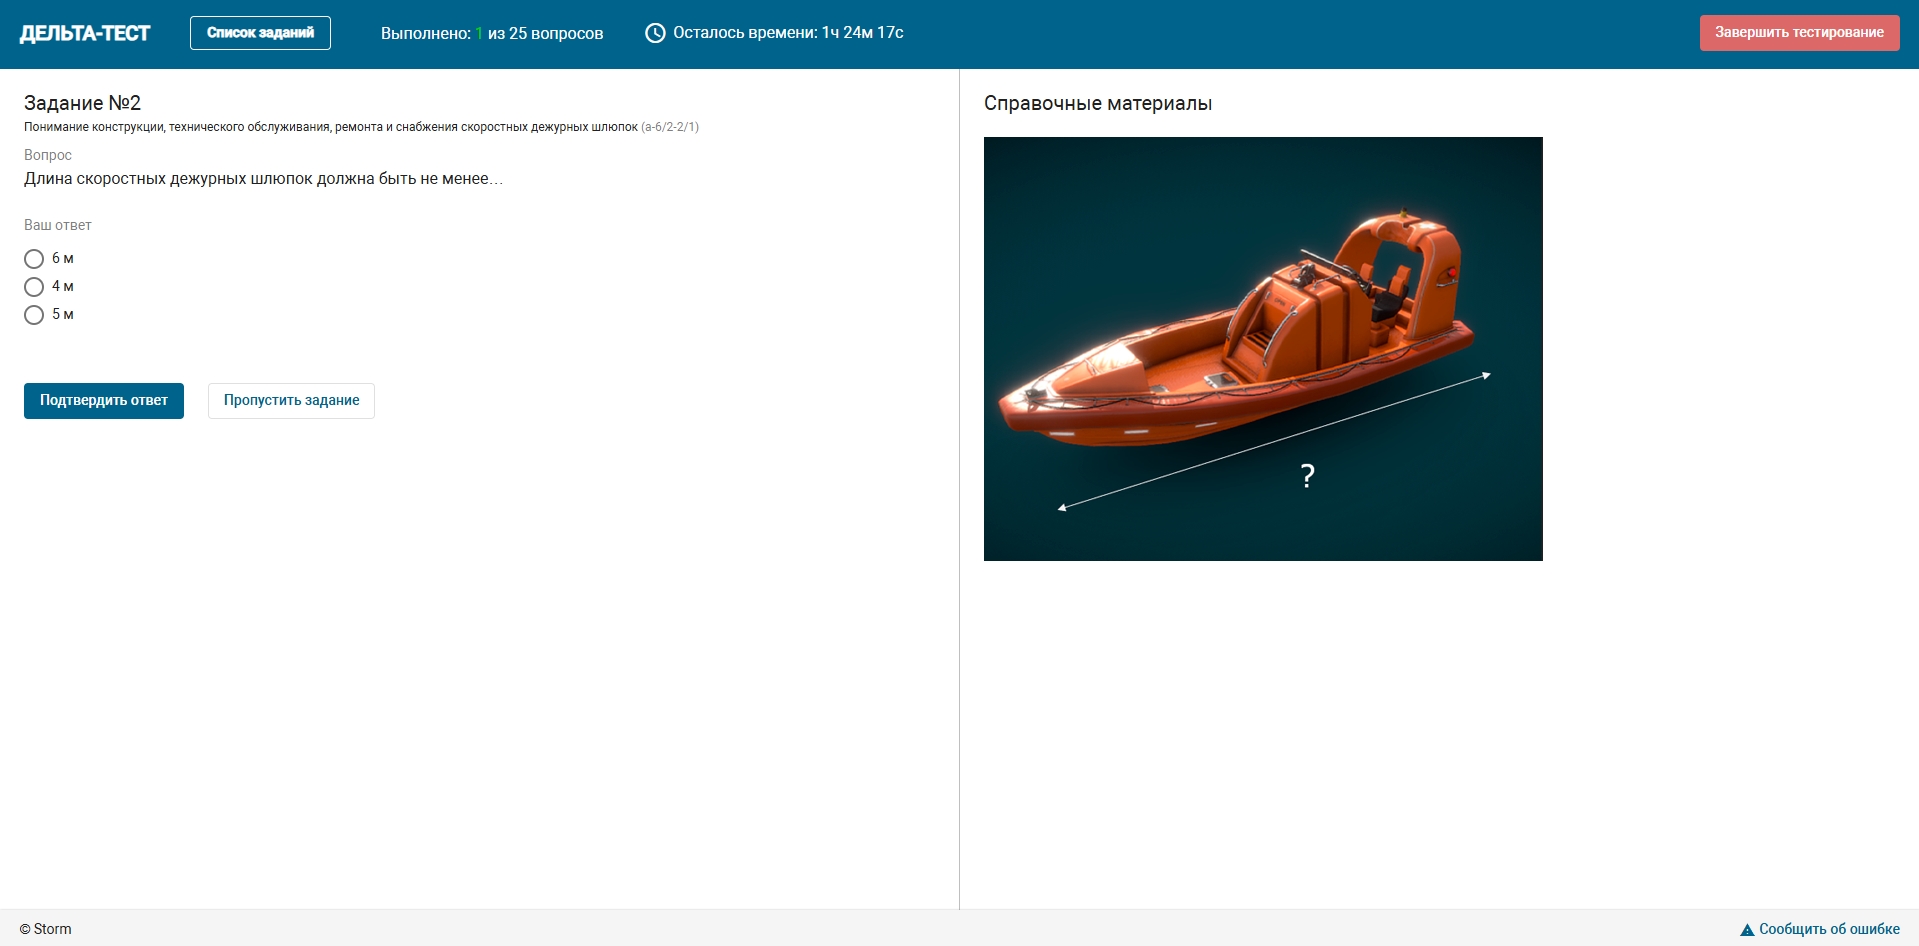Open the Список заданий task list

pyautogui.click(x=260, y=33)
